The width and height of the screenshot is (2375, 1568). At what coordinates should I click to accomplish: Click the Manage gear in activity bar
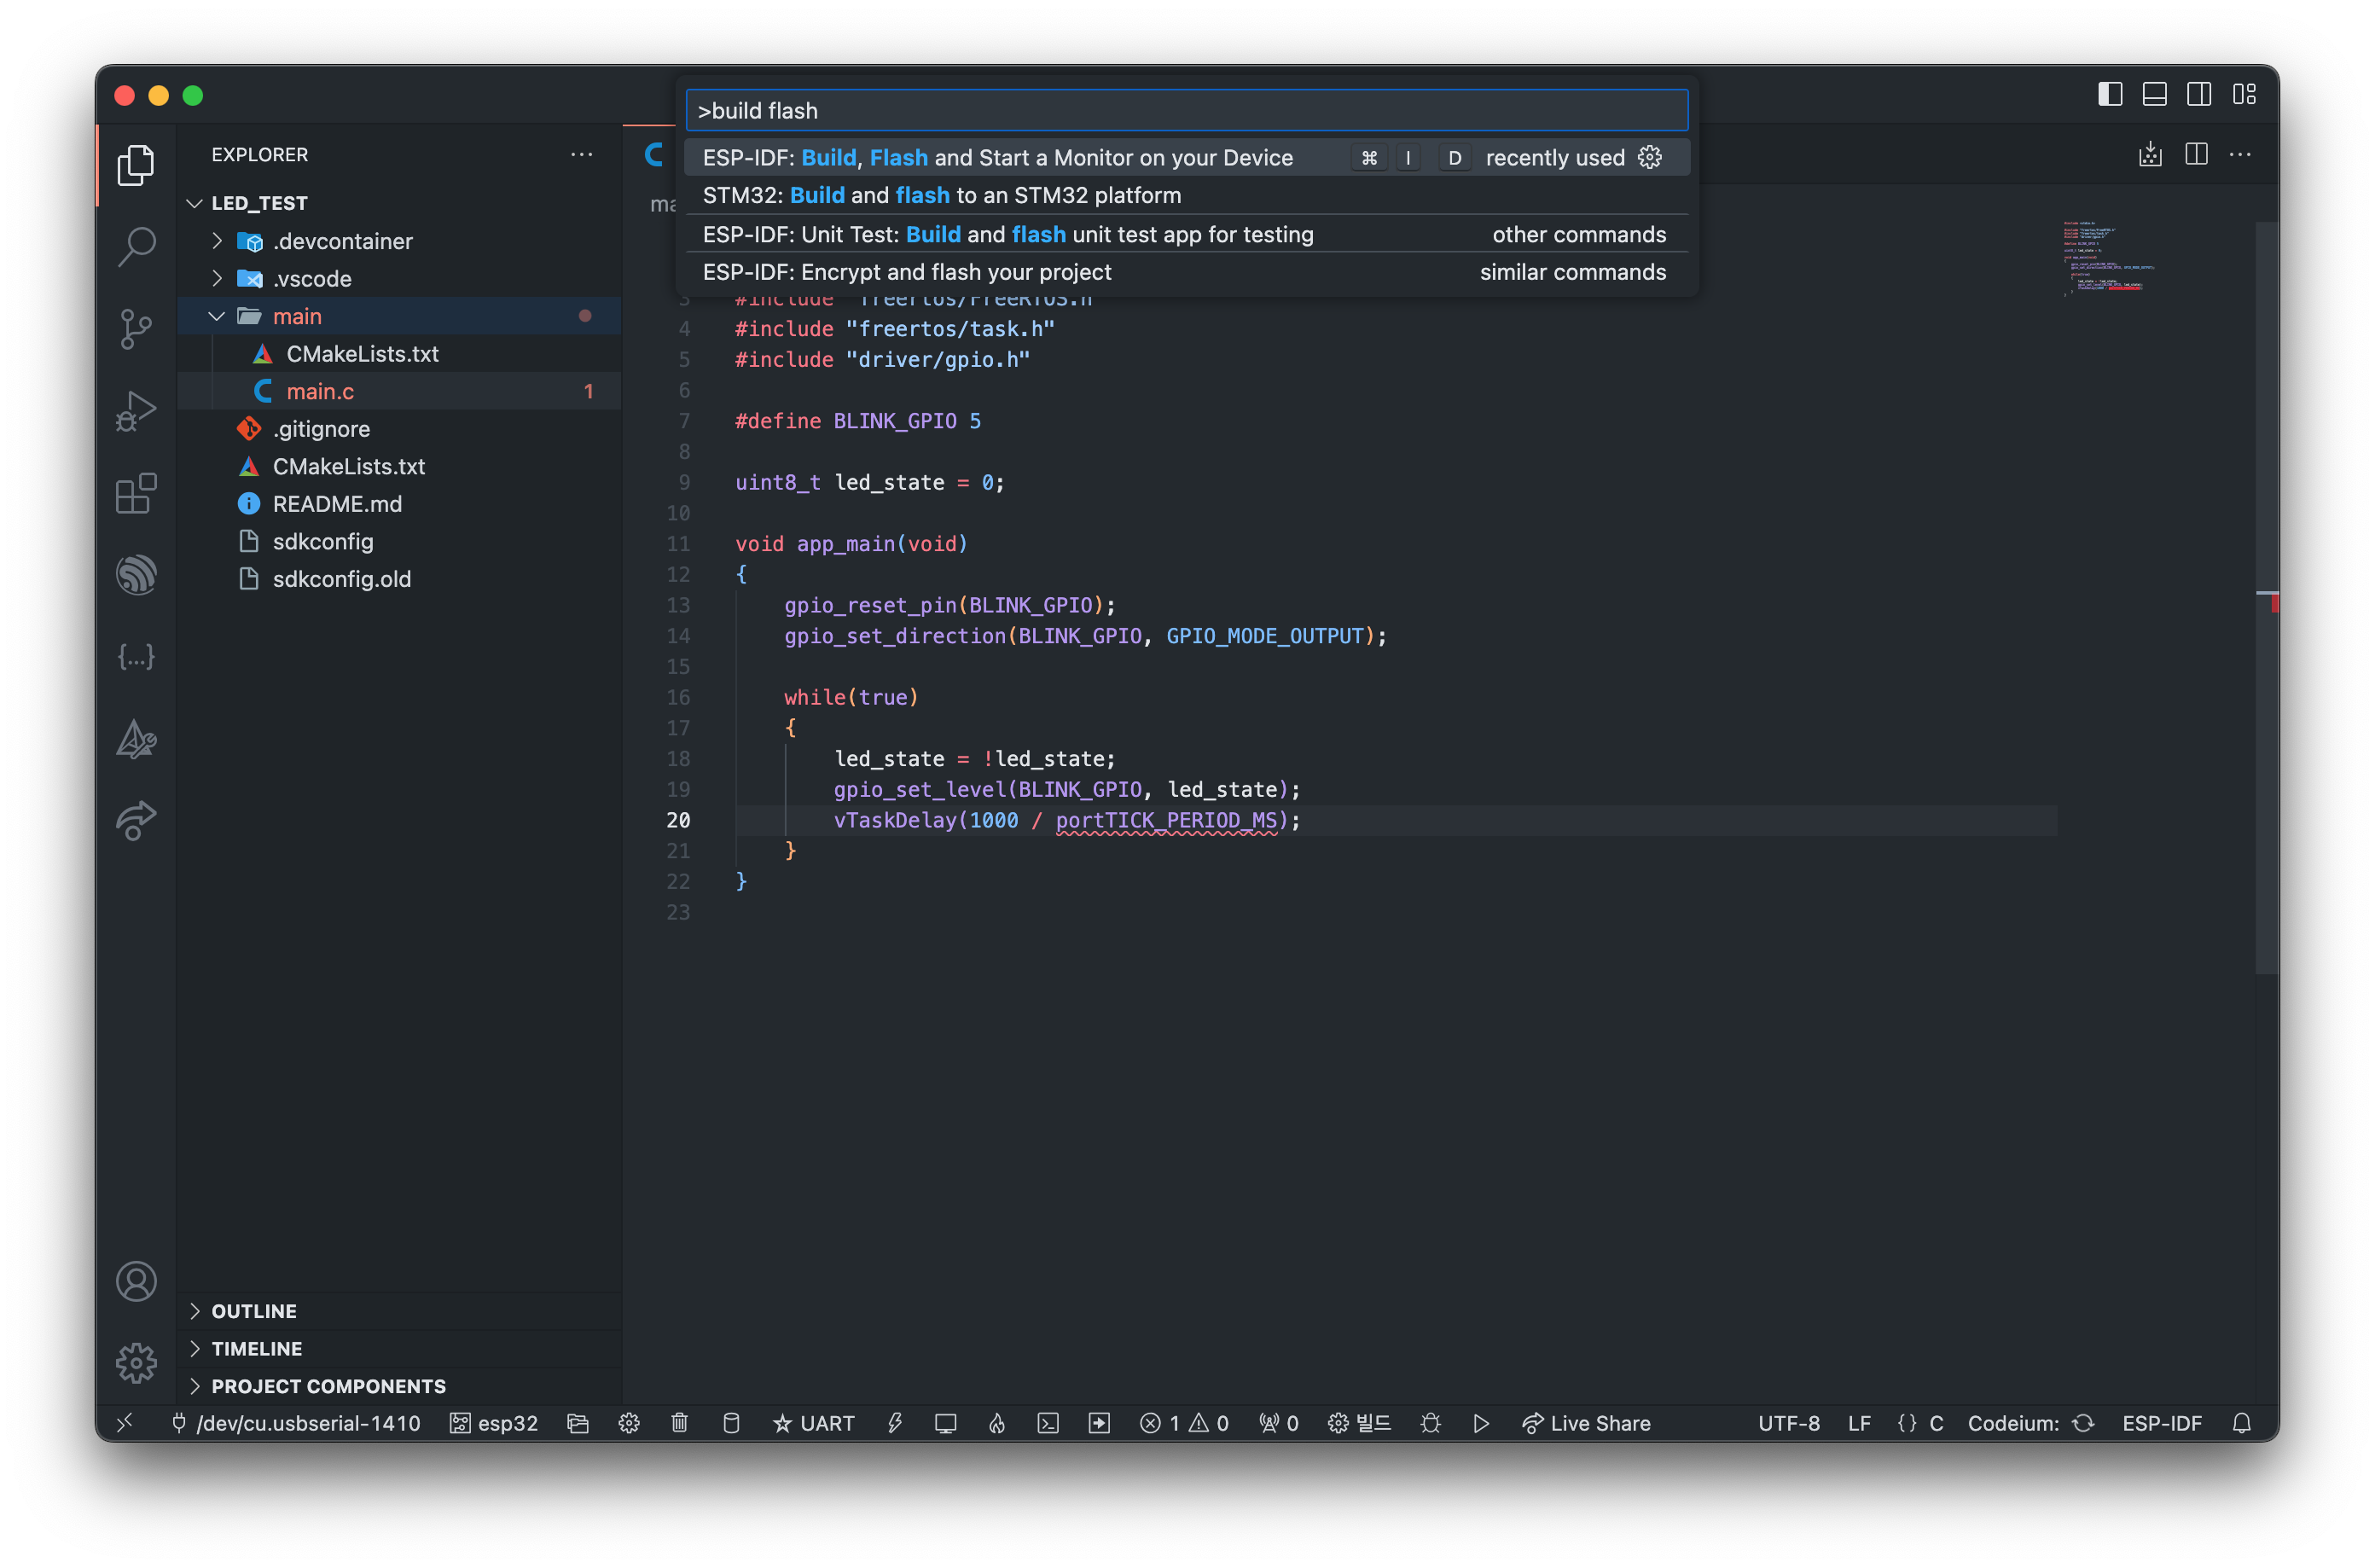tap(136, 1362)
